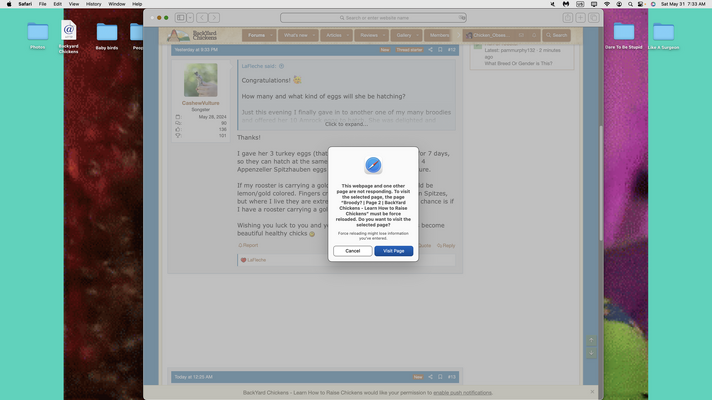Bookmark post #12

440,49
